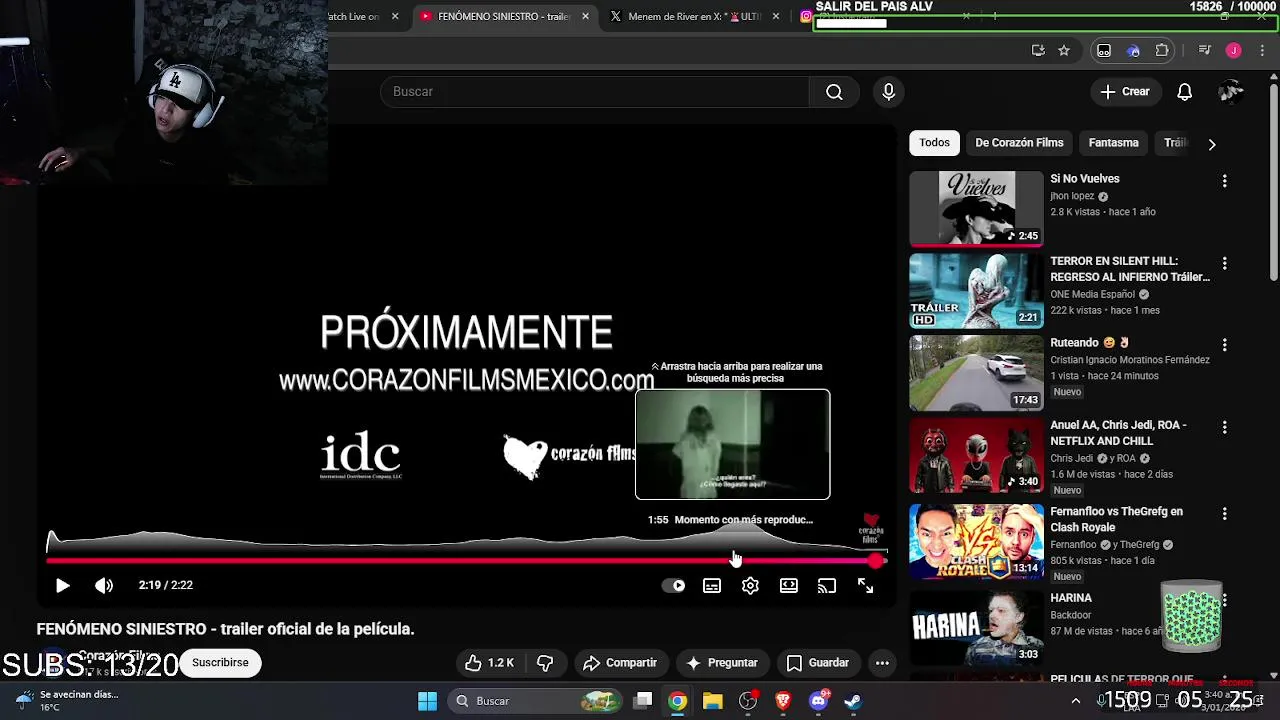Select the Todos filter chip

point(934,143)
